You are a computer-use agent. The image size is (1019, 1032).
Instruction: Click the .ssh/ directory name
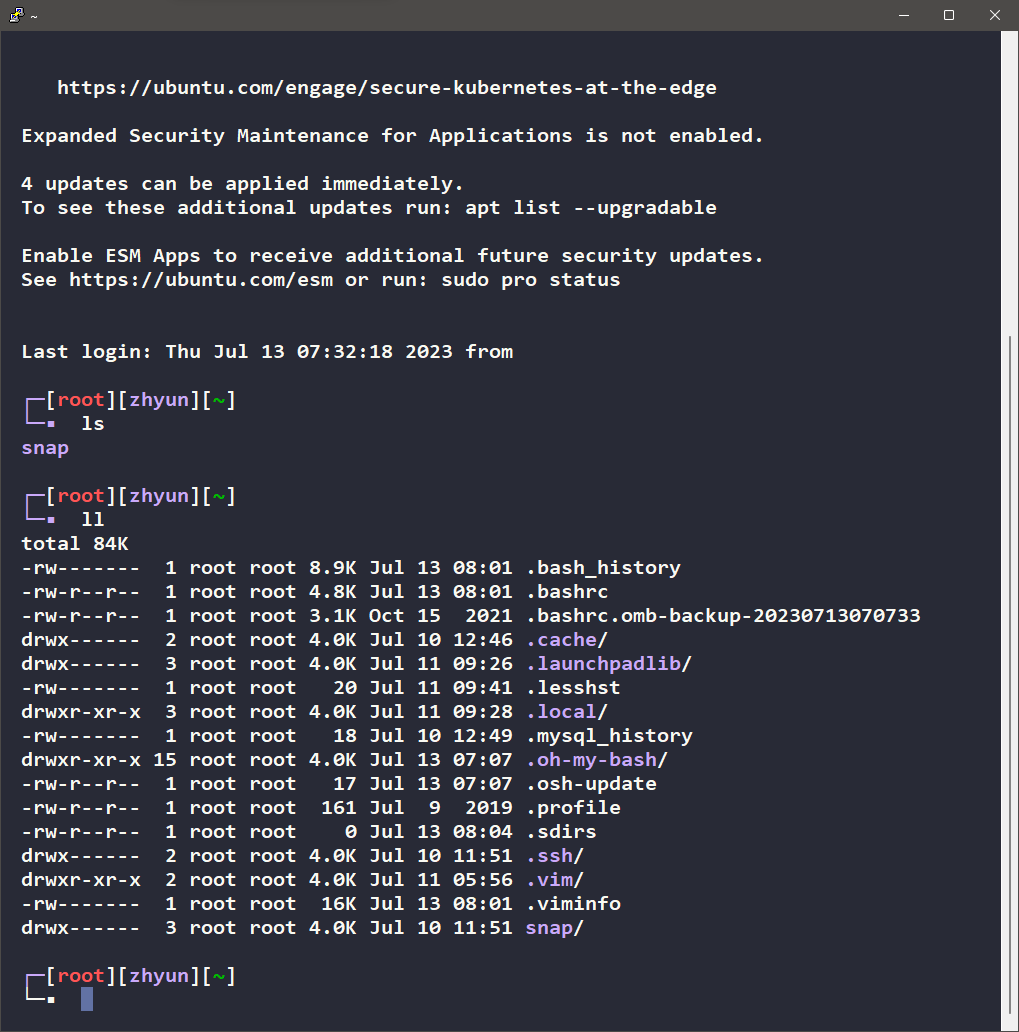(555, 856)
